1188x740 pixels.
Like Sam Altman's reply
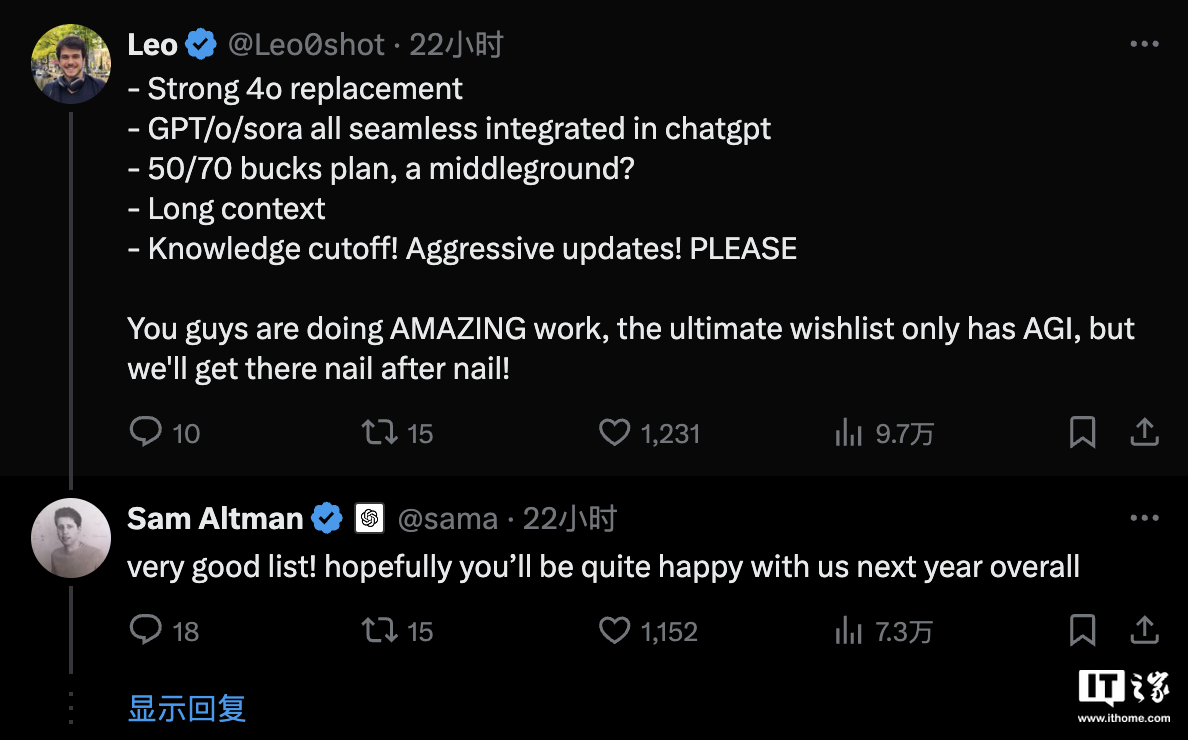tap(614, 630)
